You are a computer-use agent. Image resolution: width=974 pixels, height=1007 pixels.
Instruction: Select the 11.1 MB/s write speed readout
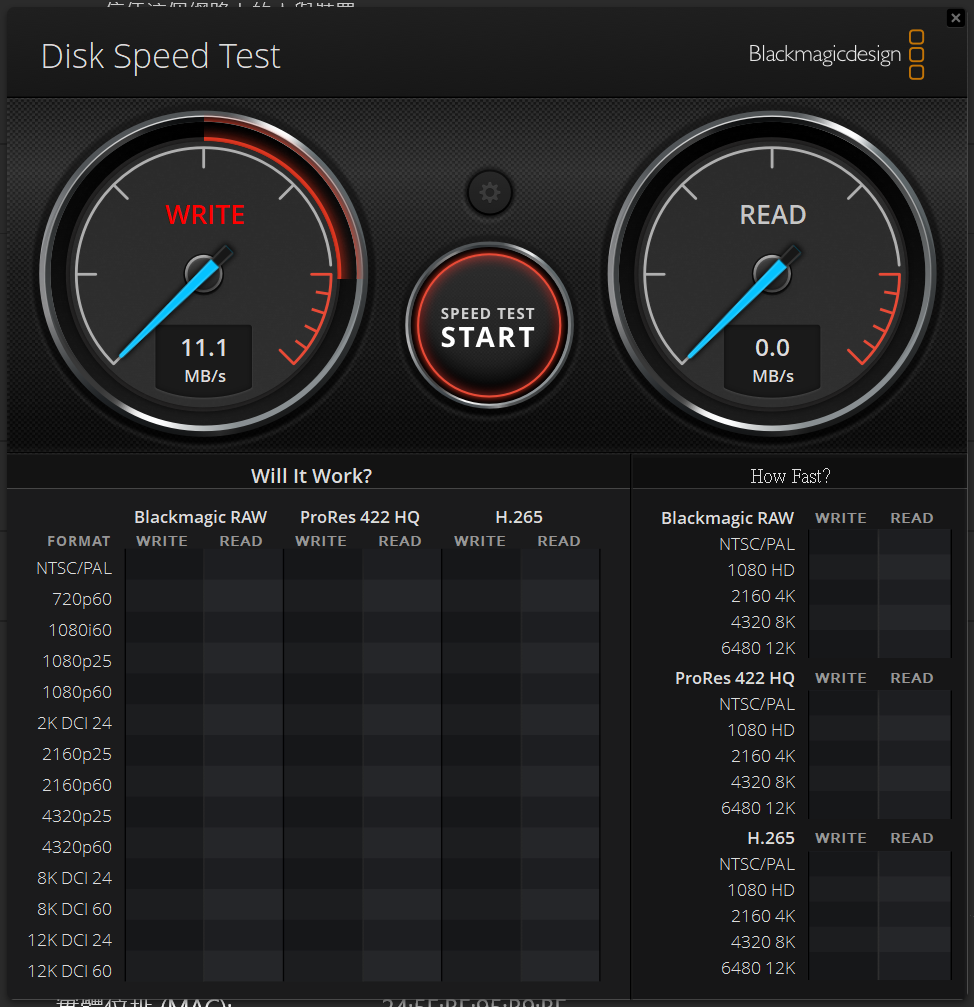(204, 359)
